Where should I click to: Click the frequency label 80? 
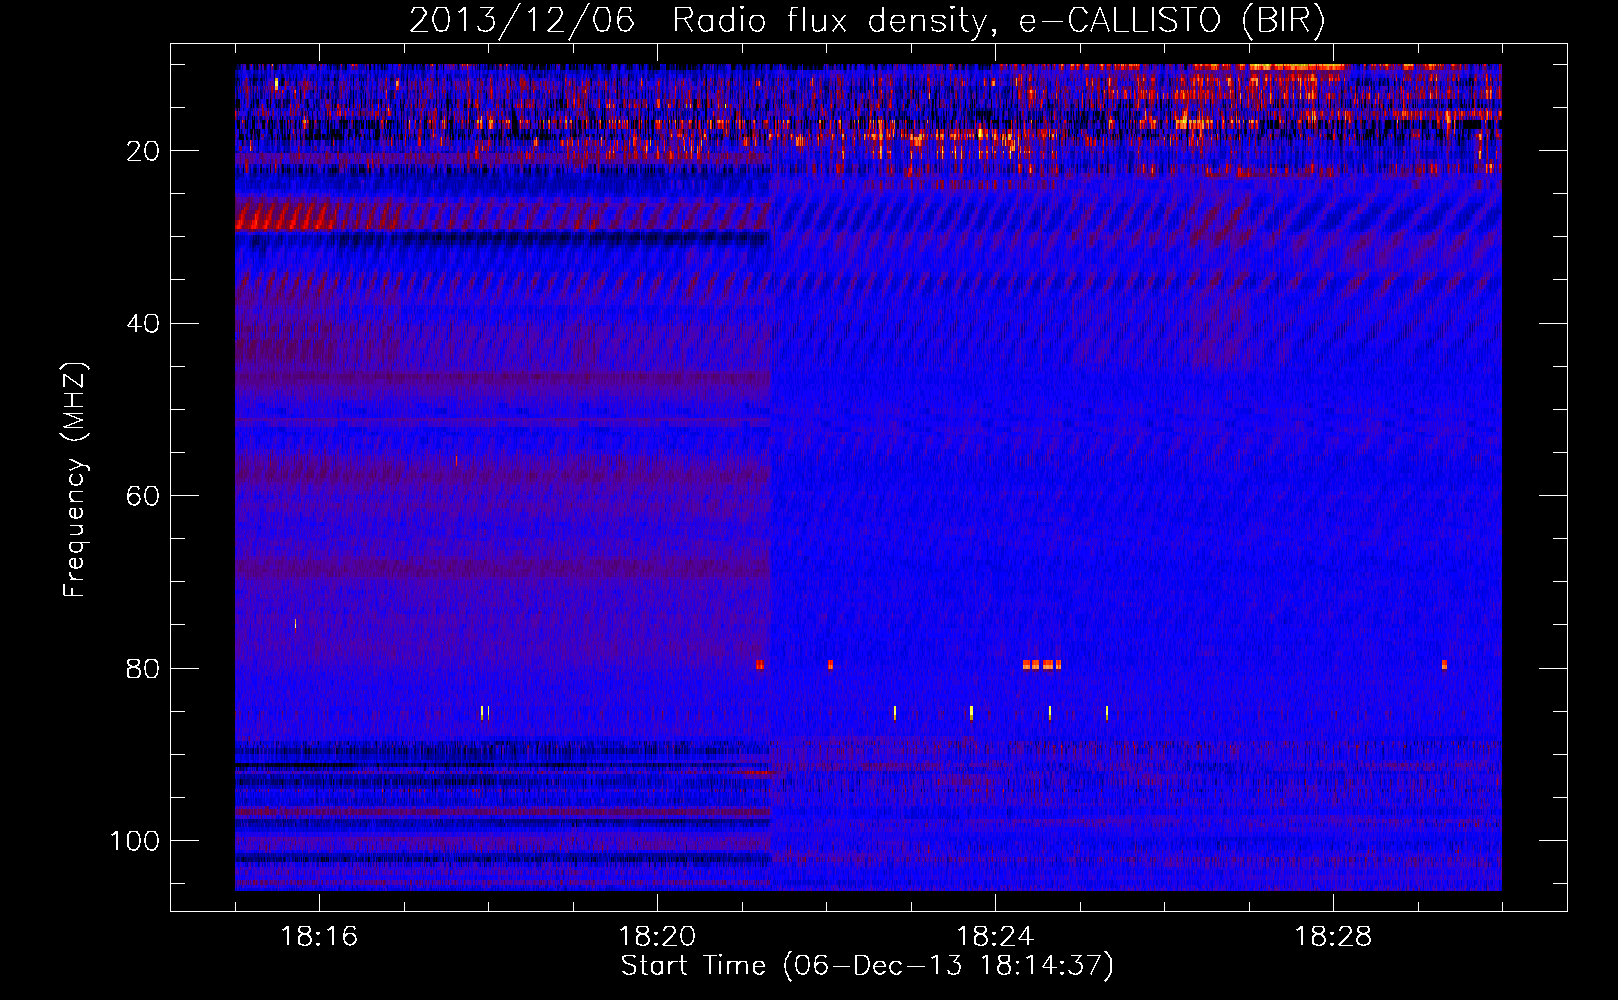(x=144, y=669)
